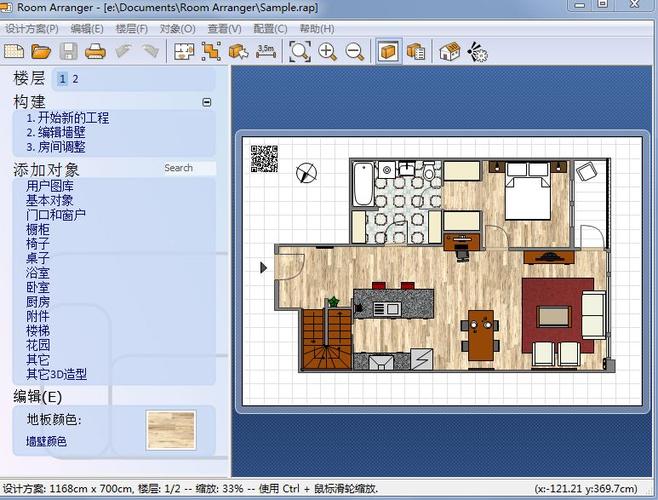The width and height of the screenshot is (658, 500).
Task: Expand the 门口和窗户 category
Action: click(x=56, y=215)
